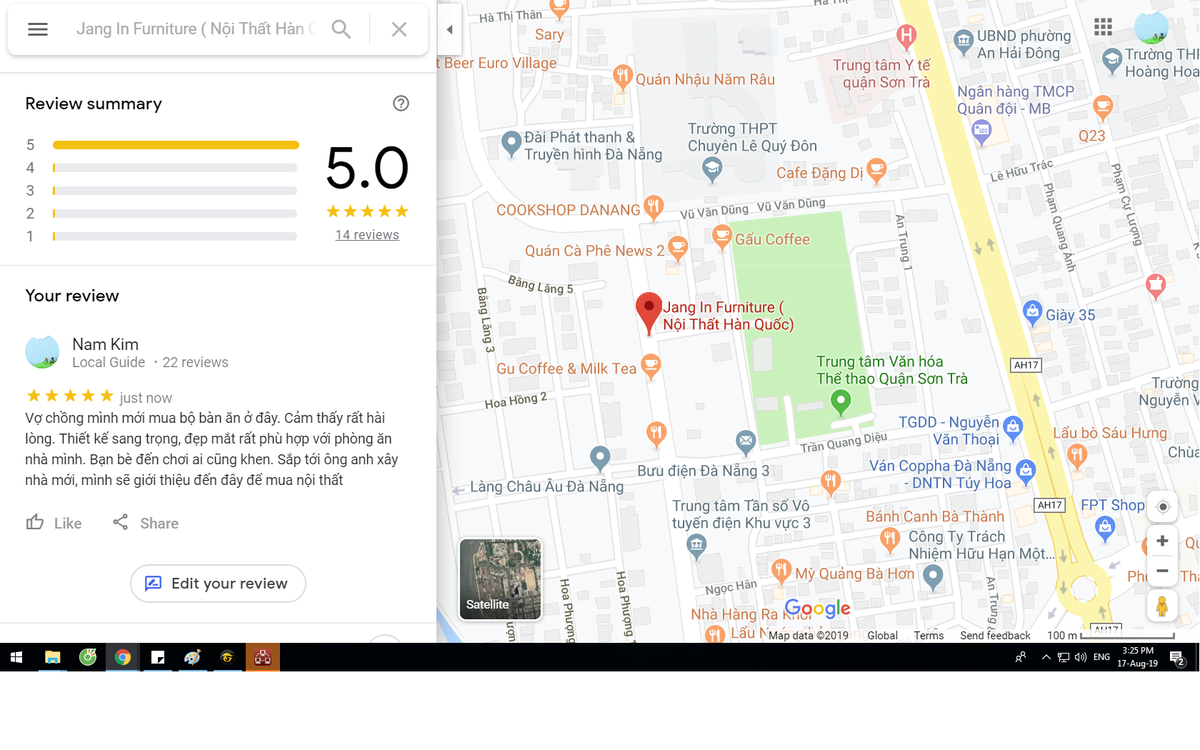The width and height of the screenshot is (1200, 750).
Task: Click show your location button
Action: (x=1162, y=507)
